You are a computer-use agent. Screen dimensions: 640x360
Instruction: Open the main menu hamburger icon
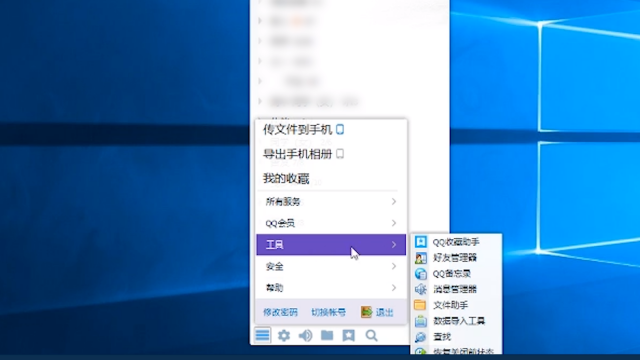pos(262,335)
